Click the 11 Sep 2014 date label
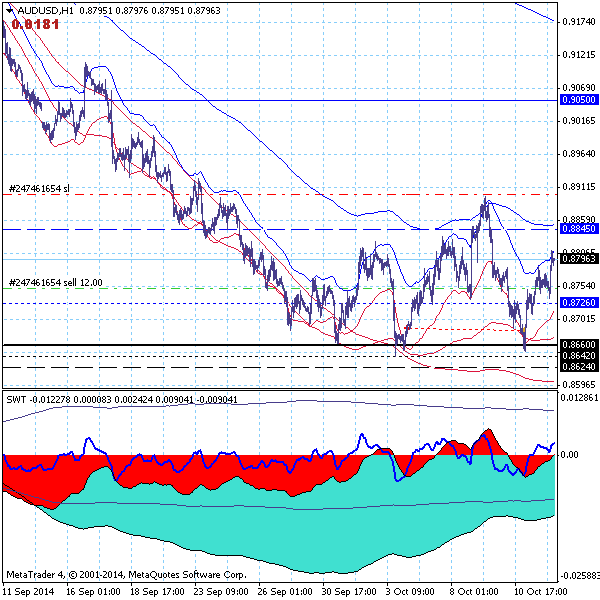Image resolution: width=600 pixels, height=600 pixels. point(28,591)
